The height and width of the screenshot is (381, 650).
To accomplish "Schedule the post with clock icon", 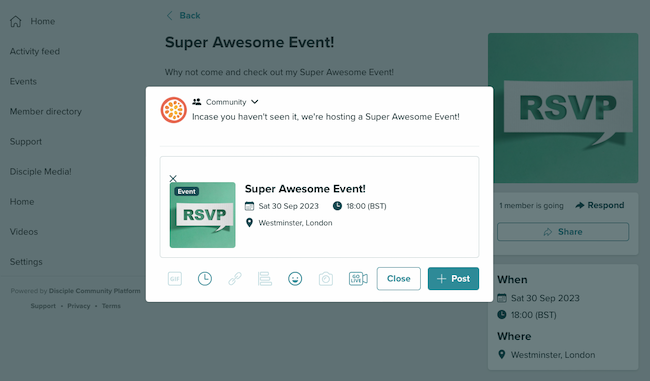I will (205, 279).
